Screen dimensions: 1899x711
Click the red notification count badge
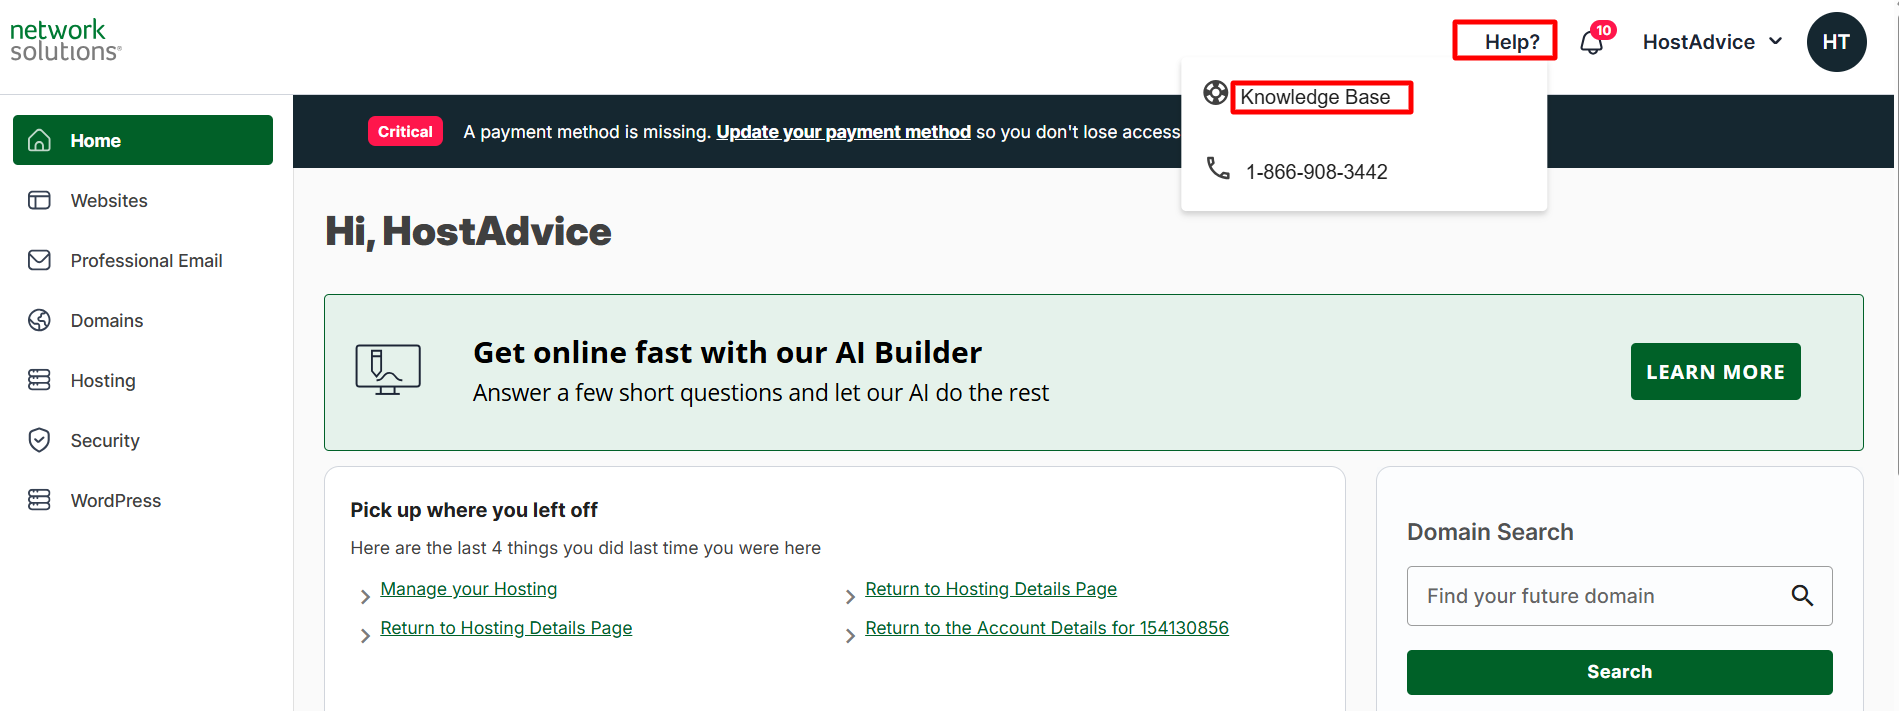coord(1603,30)
